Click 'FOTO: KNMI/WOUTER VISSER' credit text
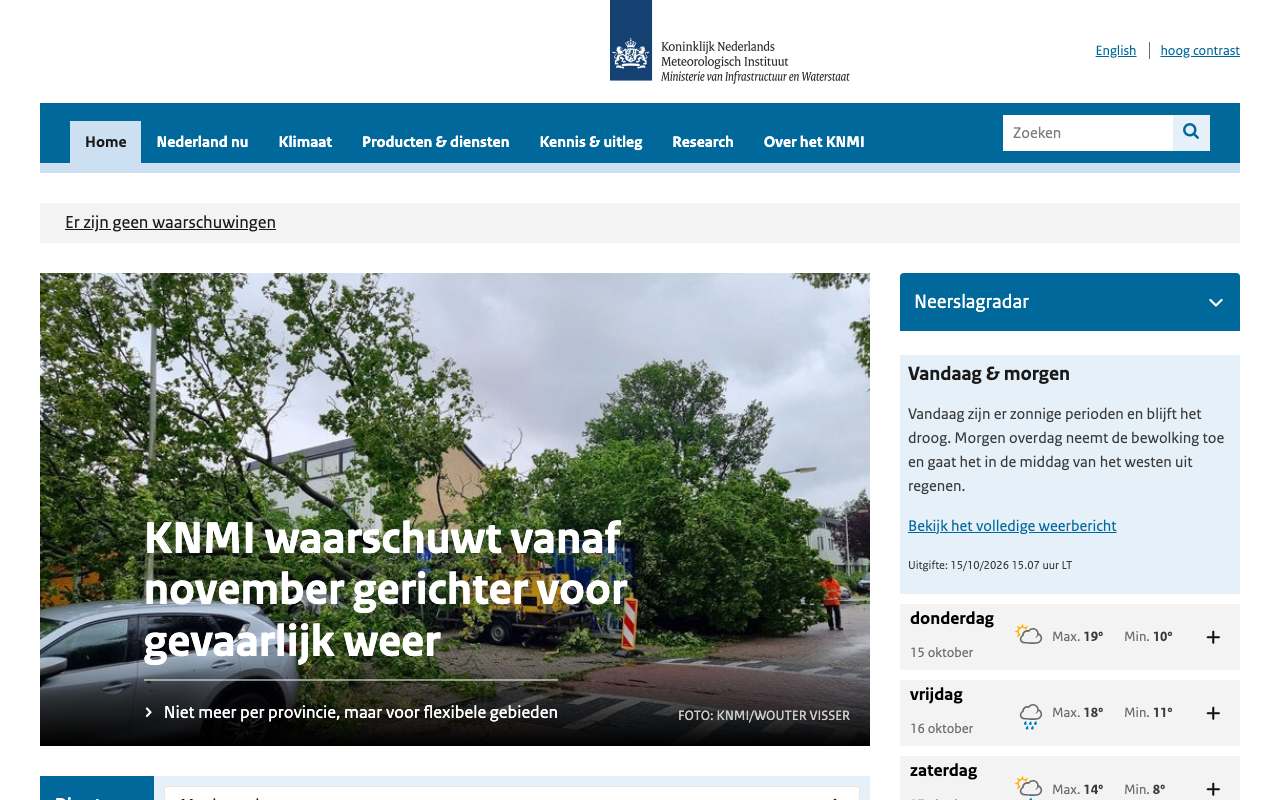Screen dimensions: 1280x800 (764, 716)
